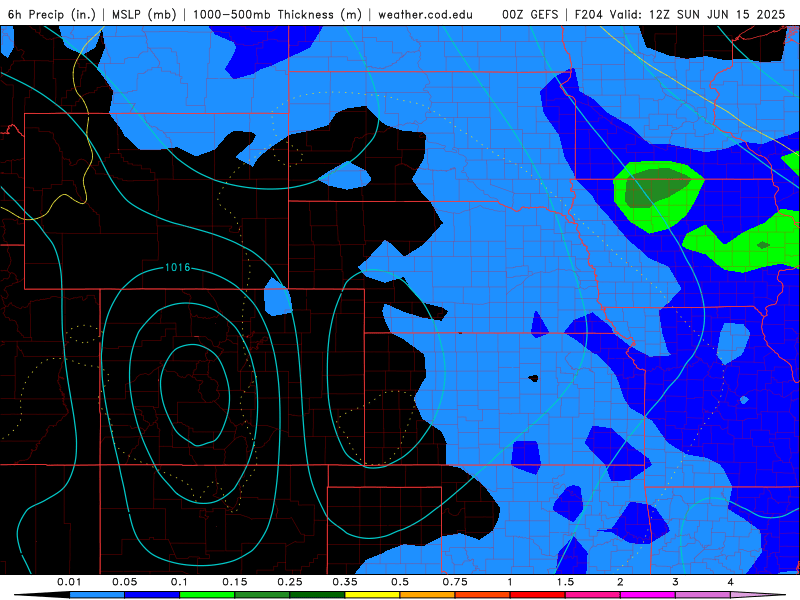Click the orchid purple swatch after label 3
This screenshot has height=600, width=800.
click(703, 595)
